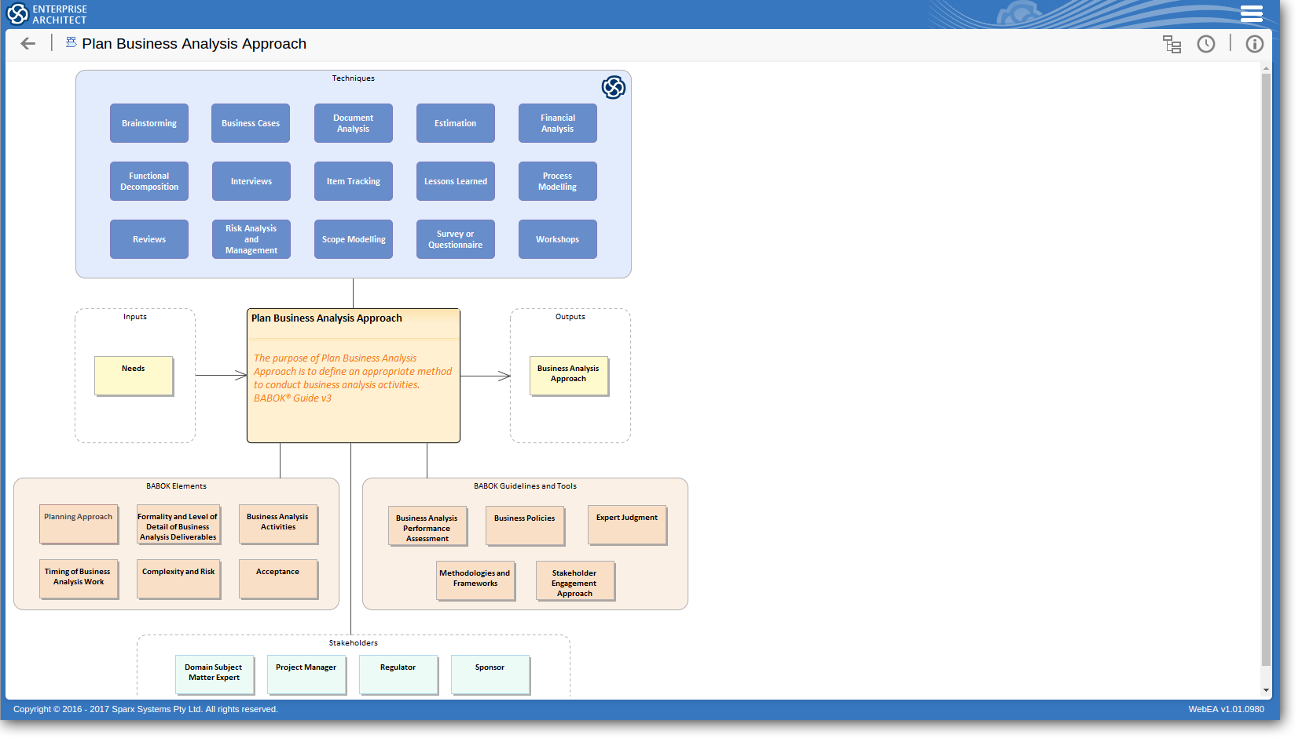This screenshot has height=750, width=1310.
Task: Select the Project Manager stakeholder
Action: click(306, 674)
